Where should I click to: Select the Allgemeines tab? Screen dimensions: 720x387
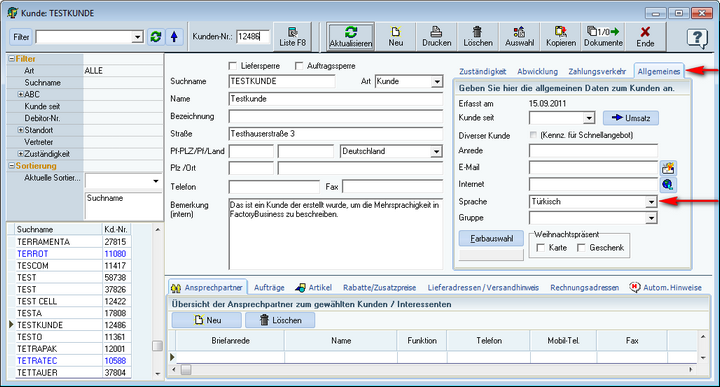tap(659, 72)
